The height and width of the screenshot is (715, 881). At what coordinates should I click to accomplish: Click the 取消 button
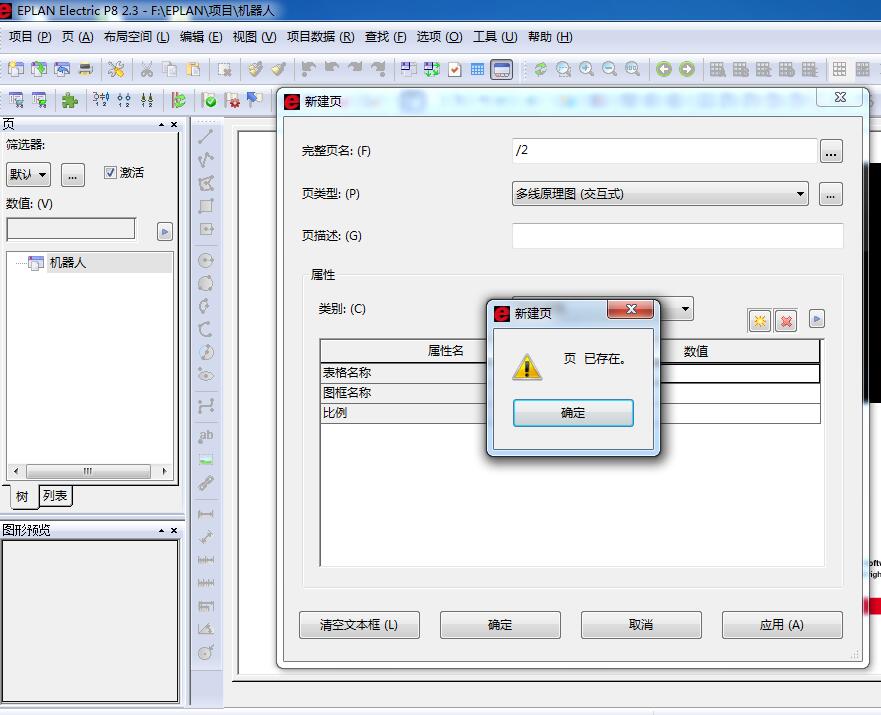641,625
